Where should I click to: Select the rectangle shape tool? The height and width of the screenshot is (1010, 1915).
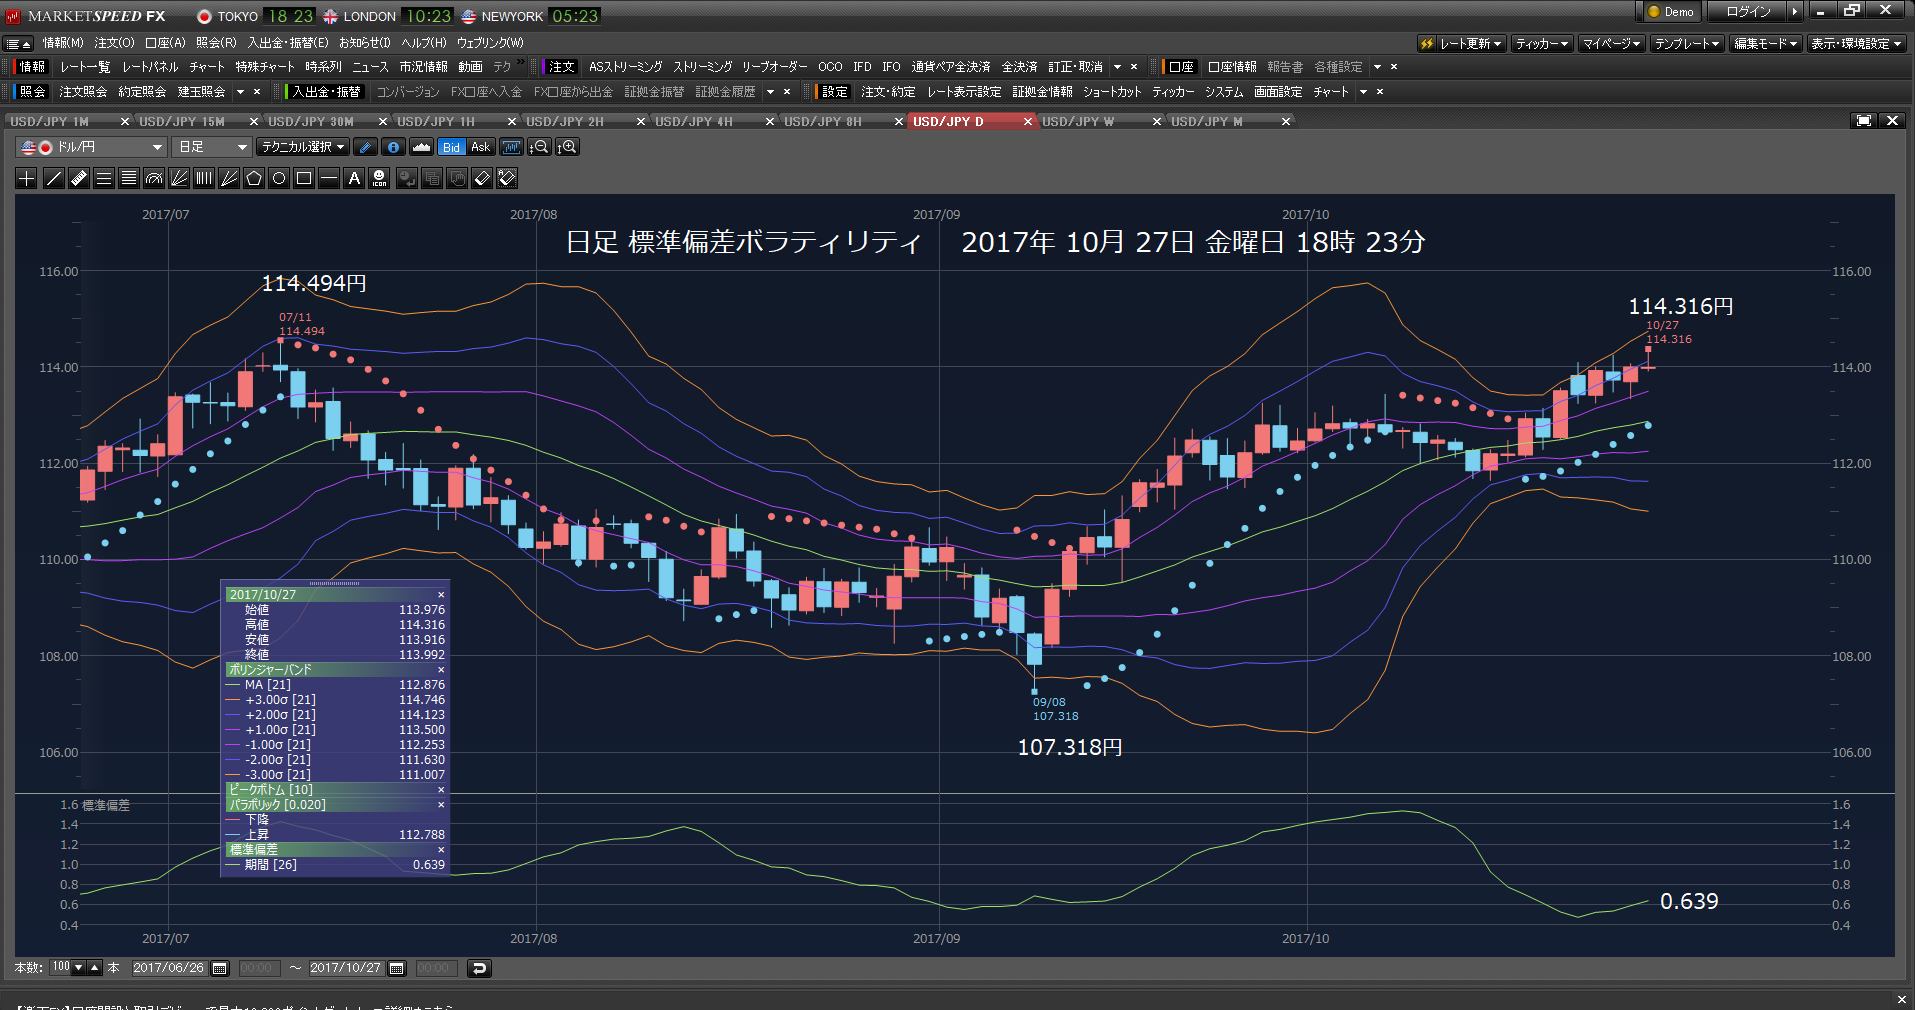pyautogui.click(x=303, y=178)
